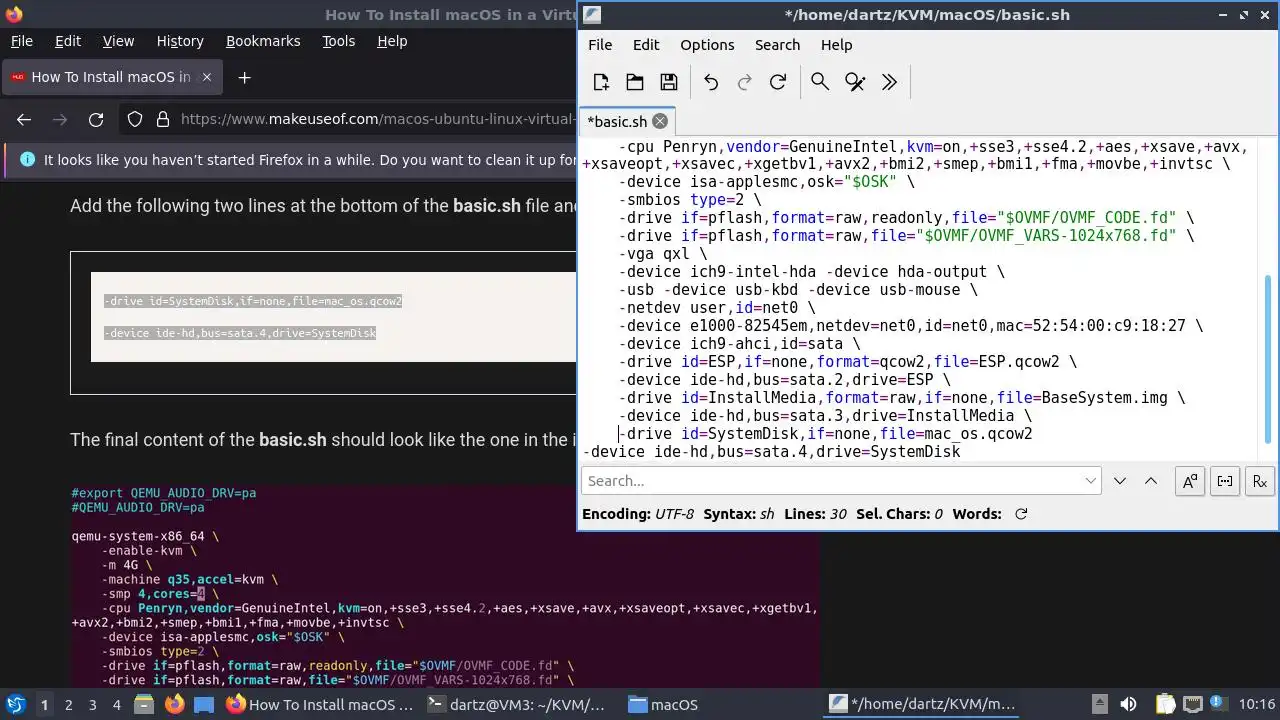Screen dimensions: 1280x720
Task: Reload the document with the circular arrow
Action: (778, 82)
